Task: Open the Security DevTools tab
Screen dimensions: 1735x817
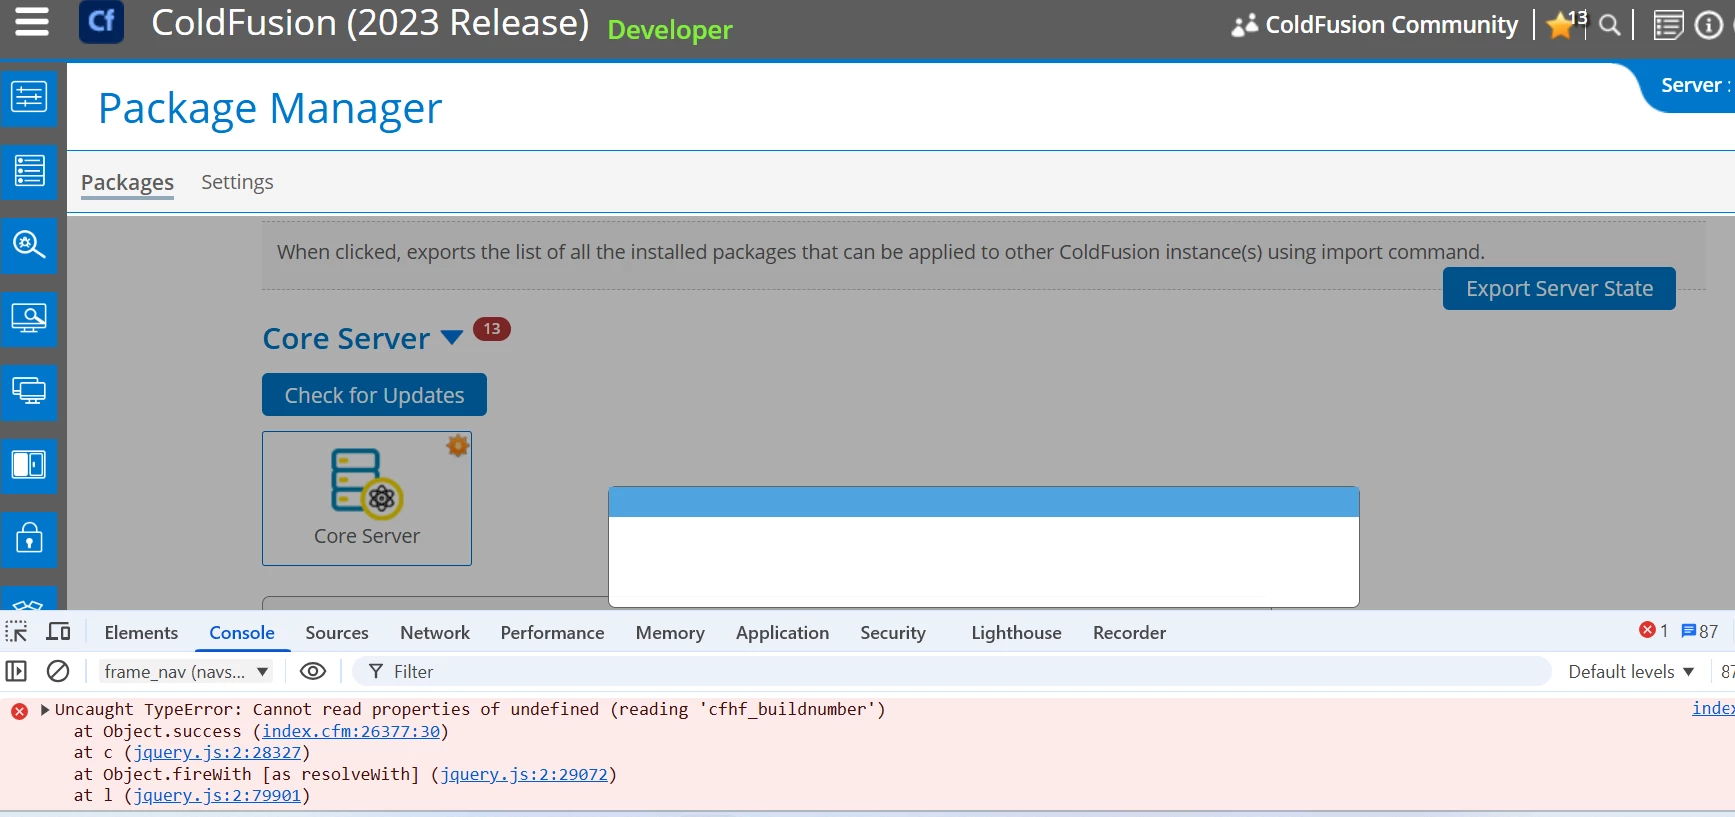Action: (893, 633)
